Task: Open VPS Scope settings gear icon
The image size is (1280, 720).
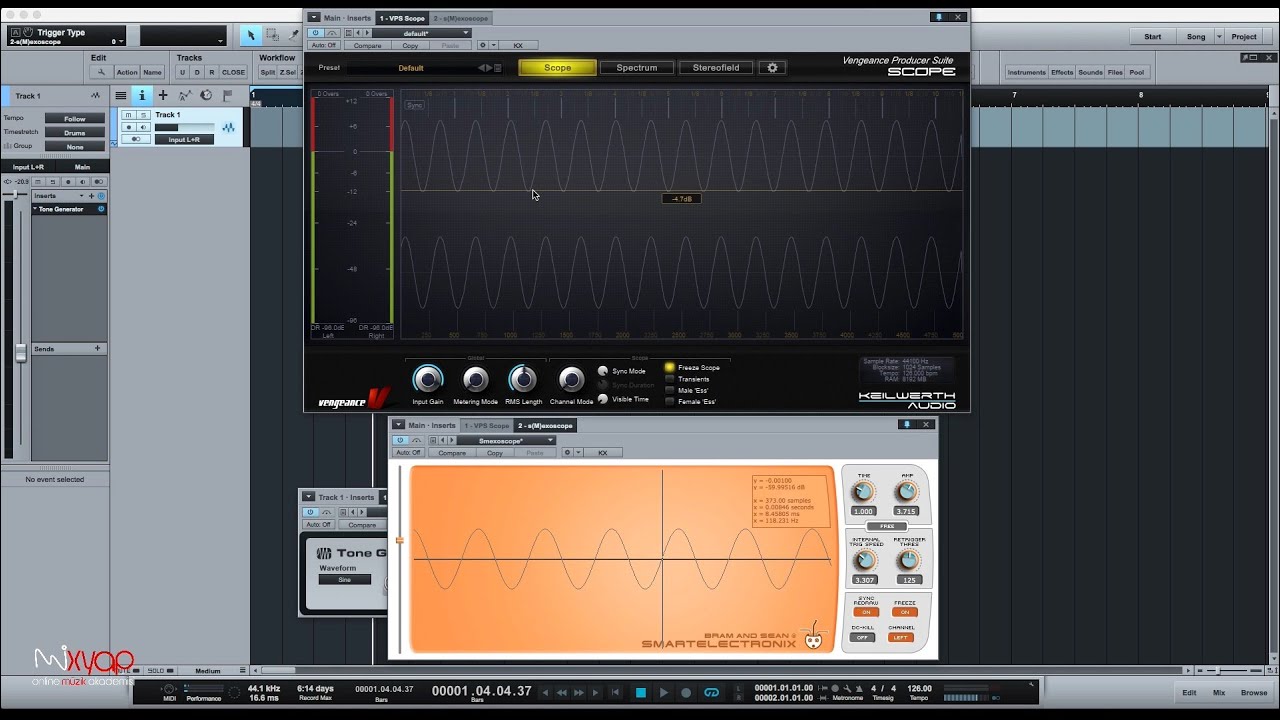Action: coord(772,68)
